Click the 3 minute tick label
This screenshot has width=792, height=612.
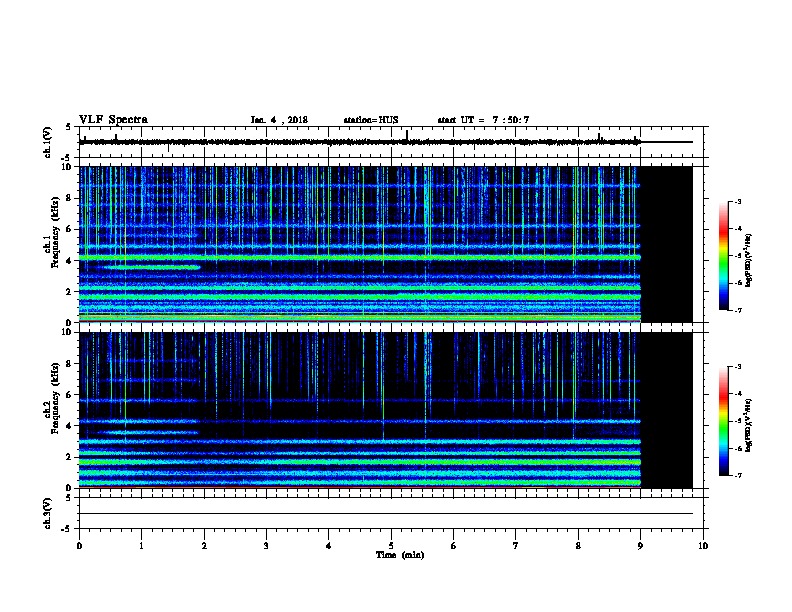[x=266, y=545]
